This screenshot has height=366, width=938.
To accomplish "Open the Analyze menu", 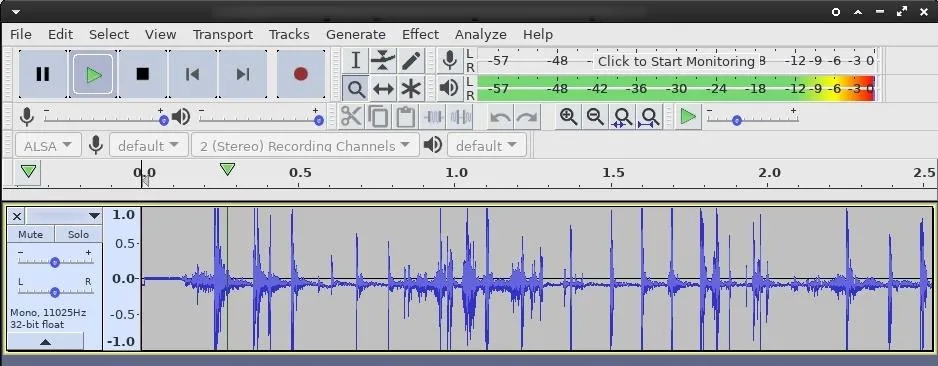I will tap(480, 35).
